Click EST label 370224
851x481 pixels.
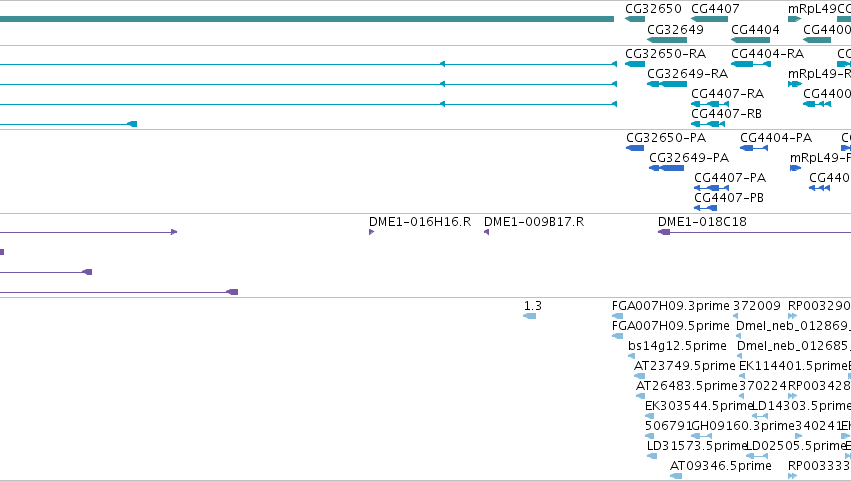coord(763,387)
